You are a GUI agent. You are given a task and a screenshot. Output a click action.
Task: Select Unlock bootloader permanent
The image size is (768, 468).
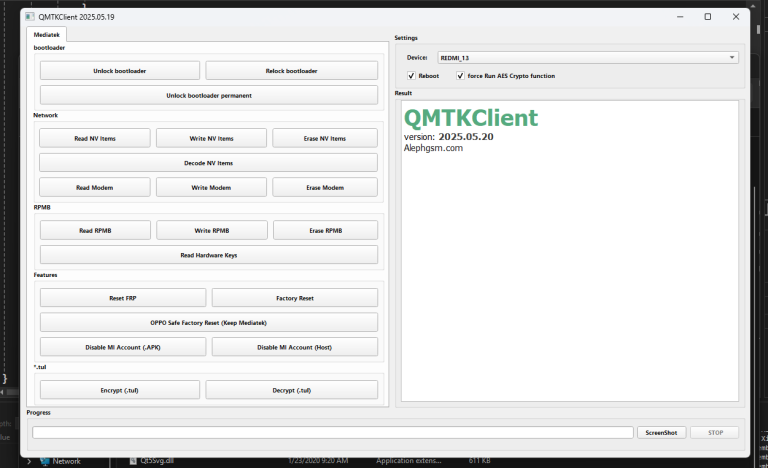[x=208, y=95]
